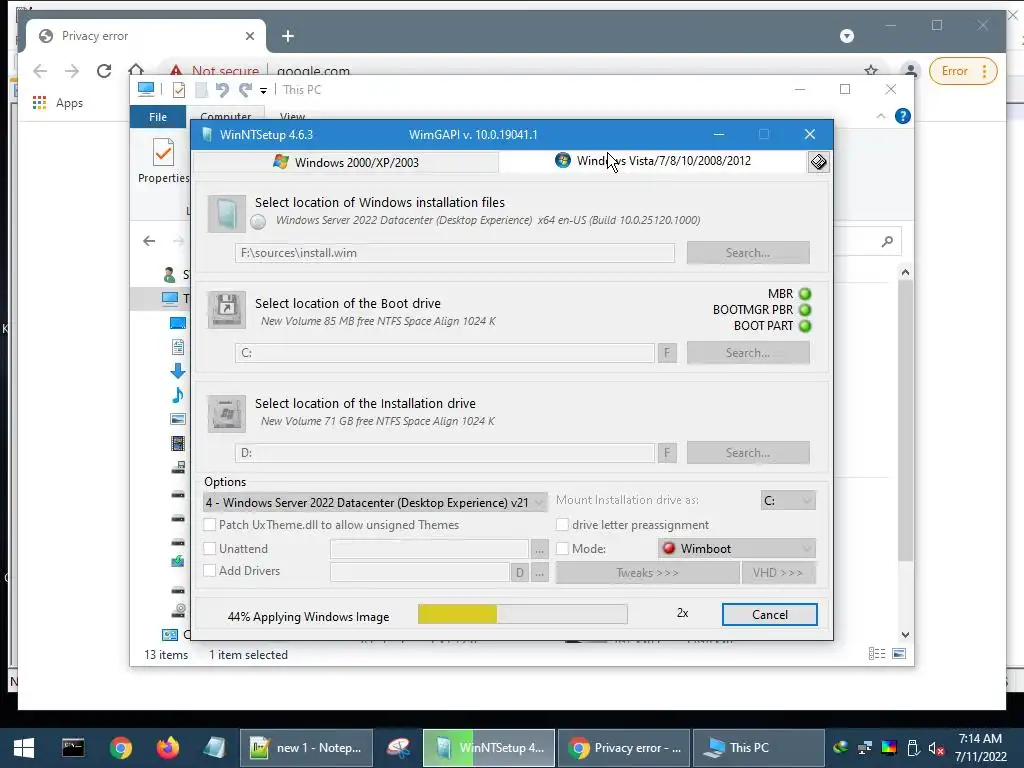Click the round disc icon before Windows Server 2022 text
1024x768 pixels.
coord(258,222)
